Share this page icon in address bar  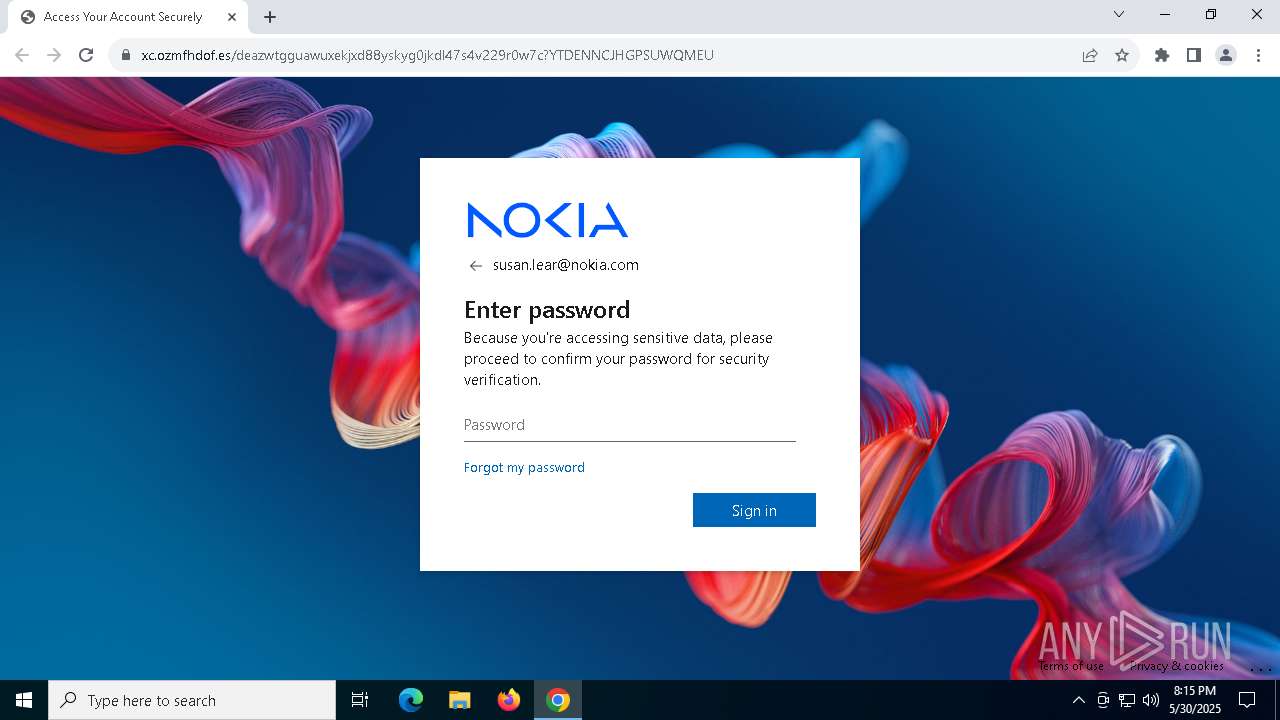click(1090, 55)
